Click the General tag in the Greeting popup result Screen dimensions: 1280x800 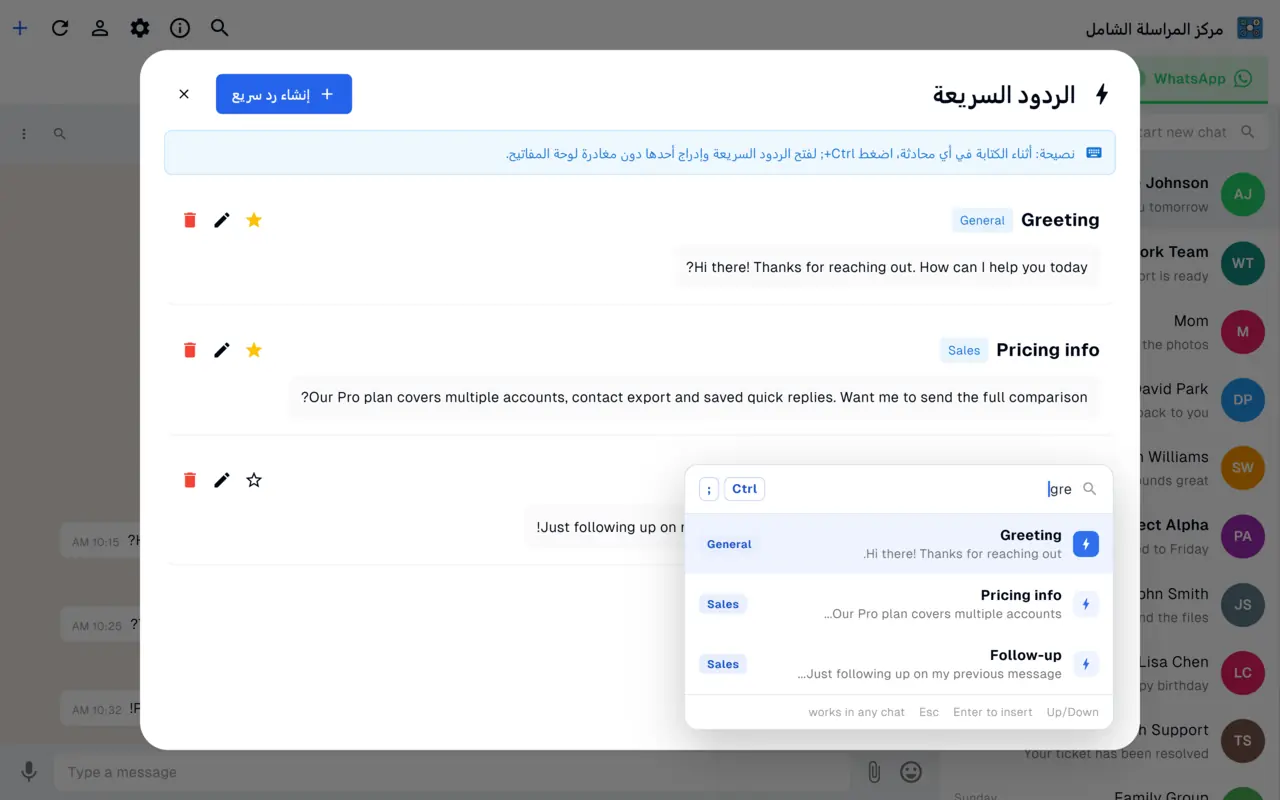(729, 544)
